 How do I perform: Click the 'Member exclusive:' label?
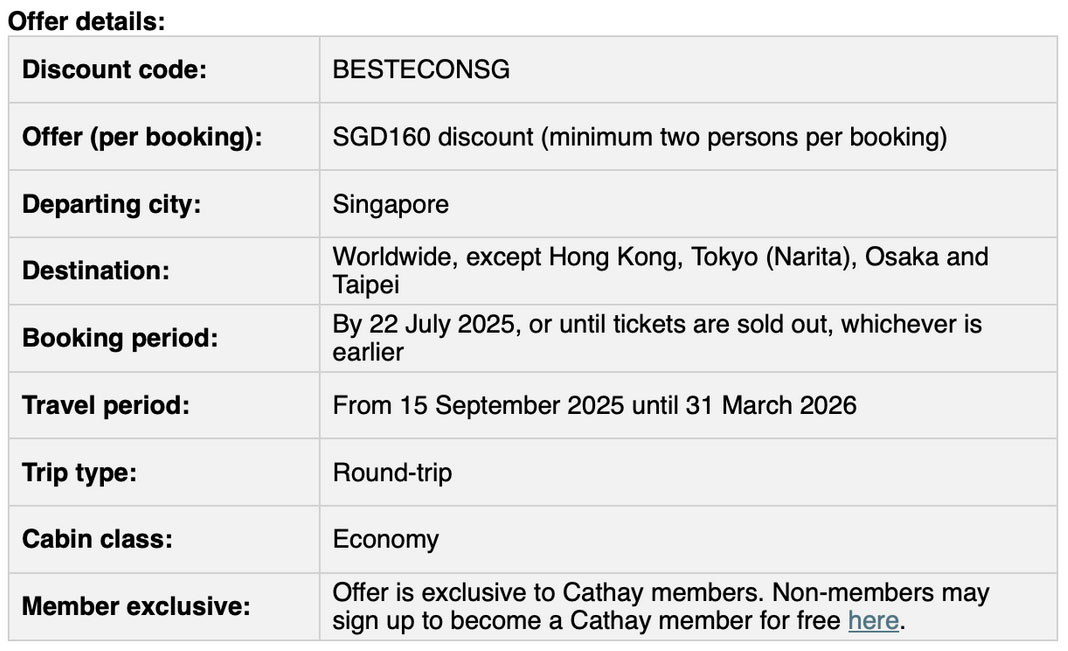click(136, 606)
